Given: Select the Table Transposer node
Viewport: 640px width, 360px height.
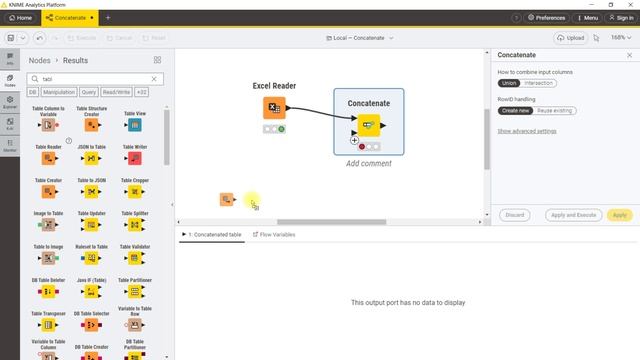Looking at the screenshot, I should pos(48,325).
